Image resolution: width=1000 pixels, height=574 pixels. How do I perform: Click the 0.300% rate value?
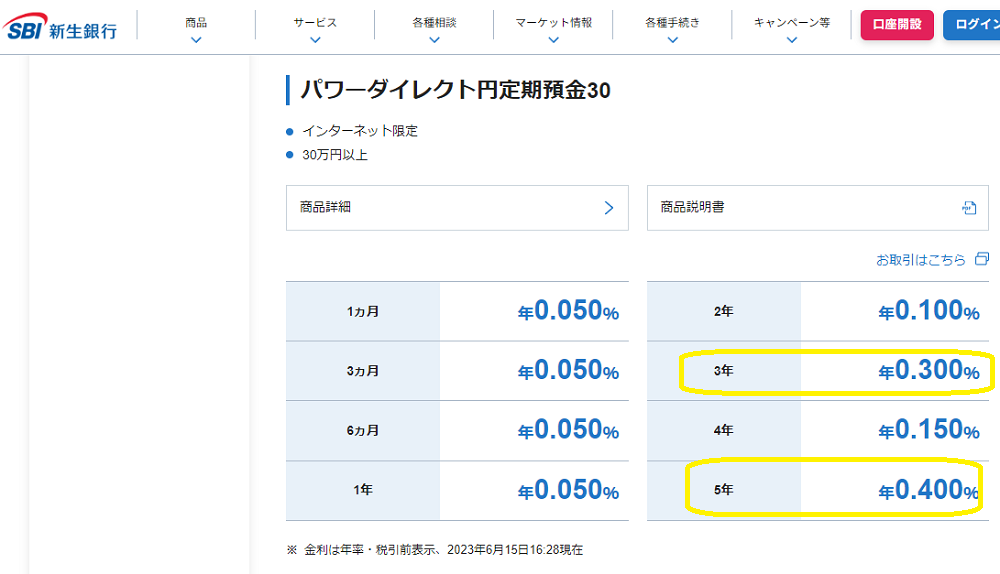point(929,371)
